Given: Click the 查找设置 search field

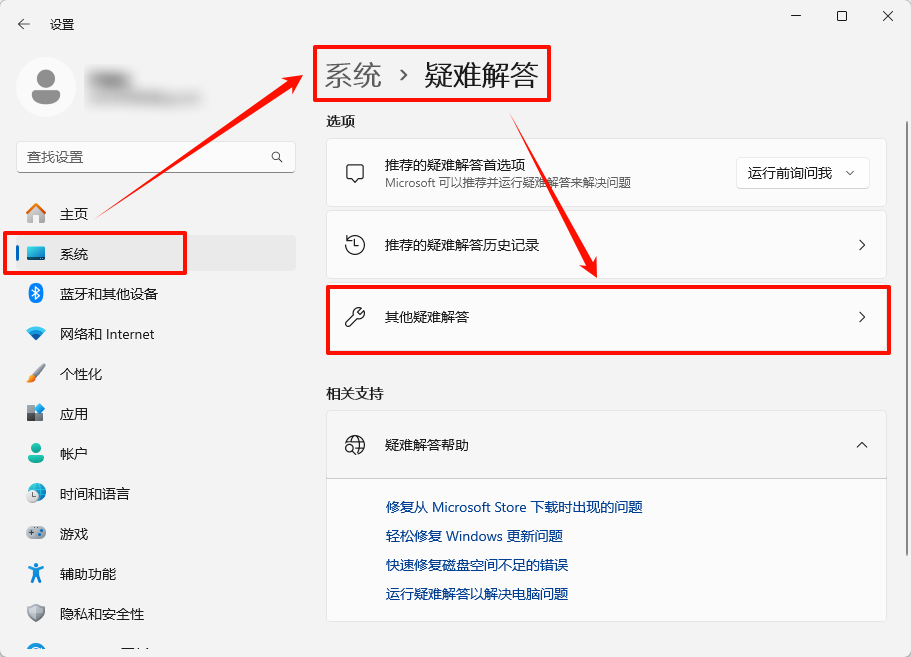Looking at the screenshot, I should (140, 157).
